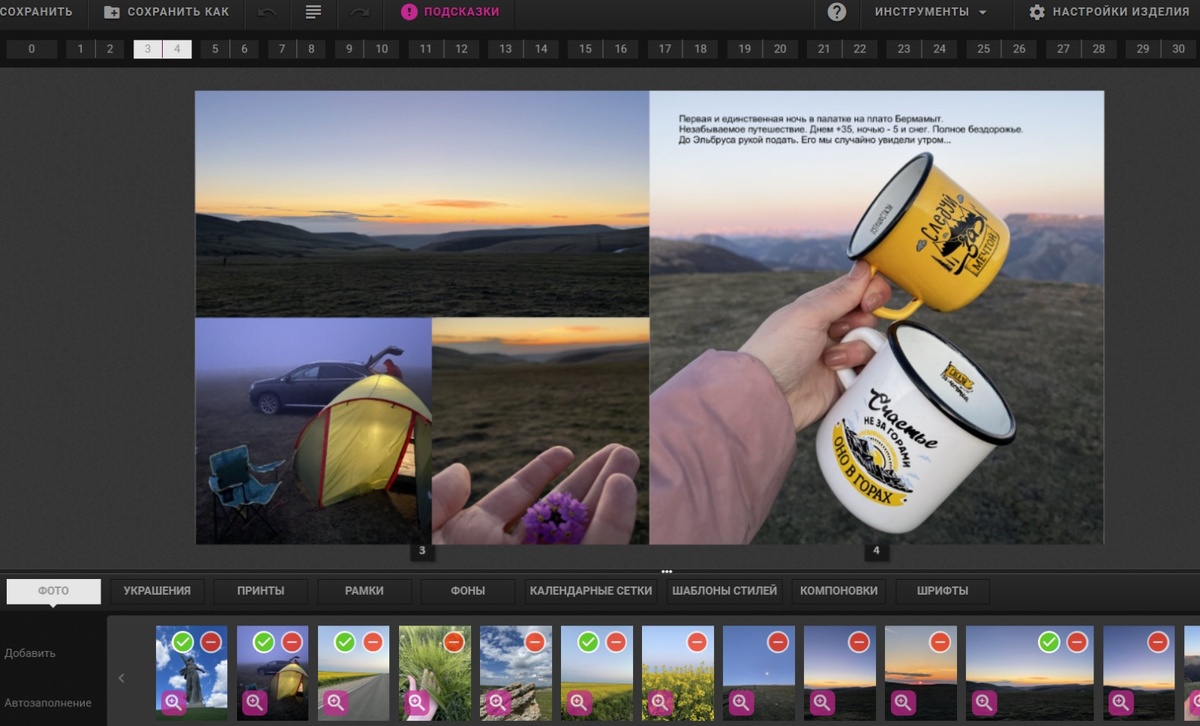The width and height of the screenshot is (1200, 726).
Task: Open the ШРИФТЫ tab
Action: (x=943, y=591)
